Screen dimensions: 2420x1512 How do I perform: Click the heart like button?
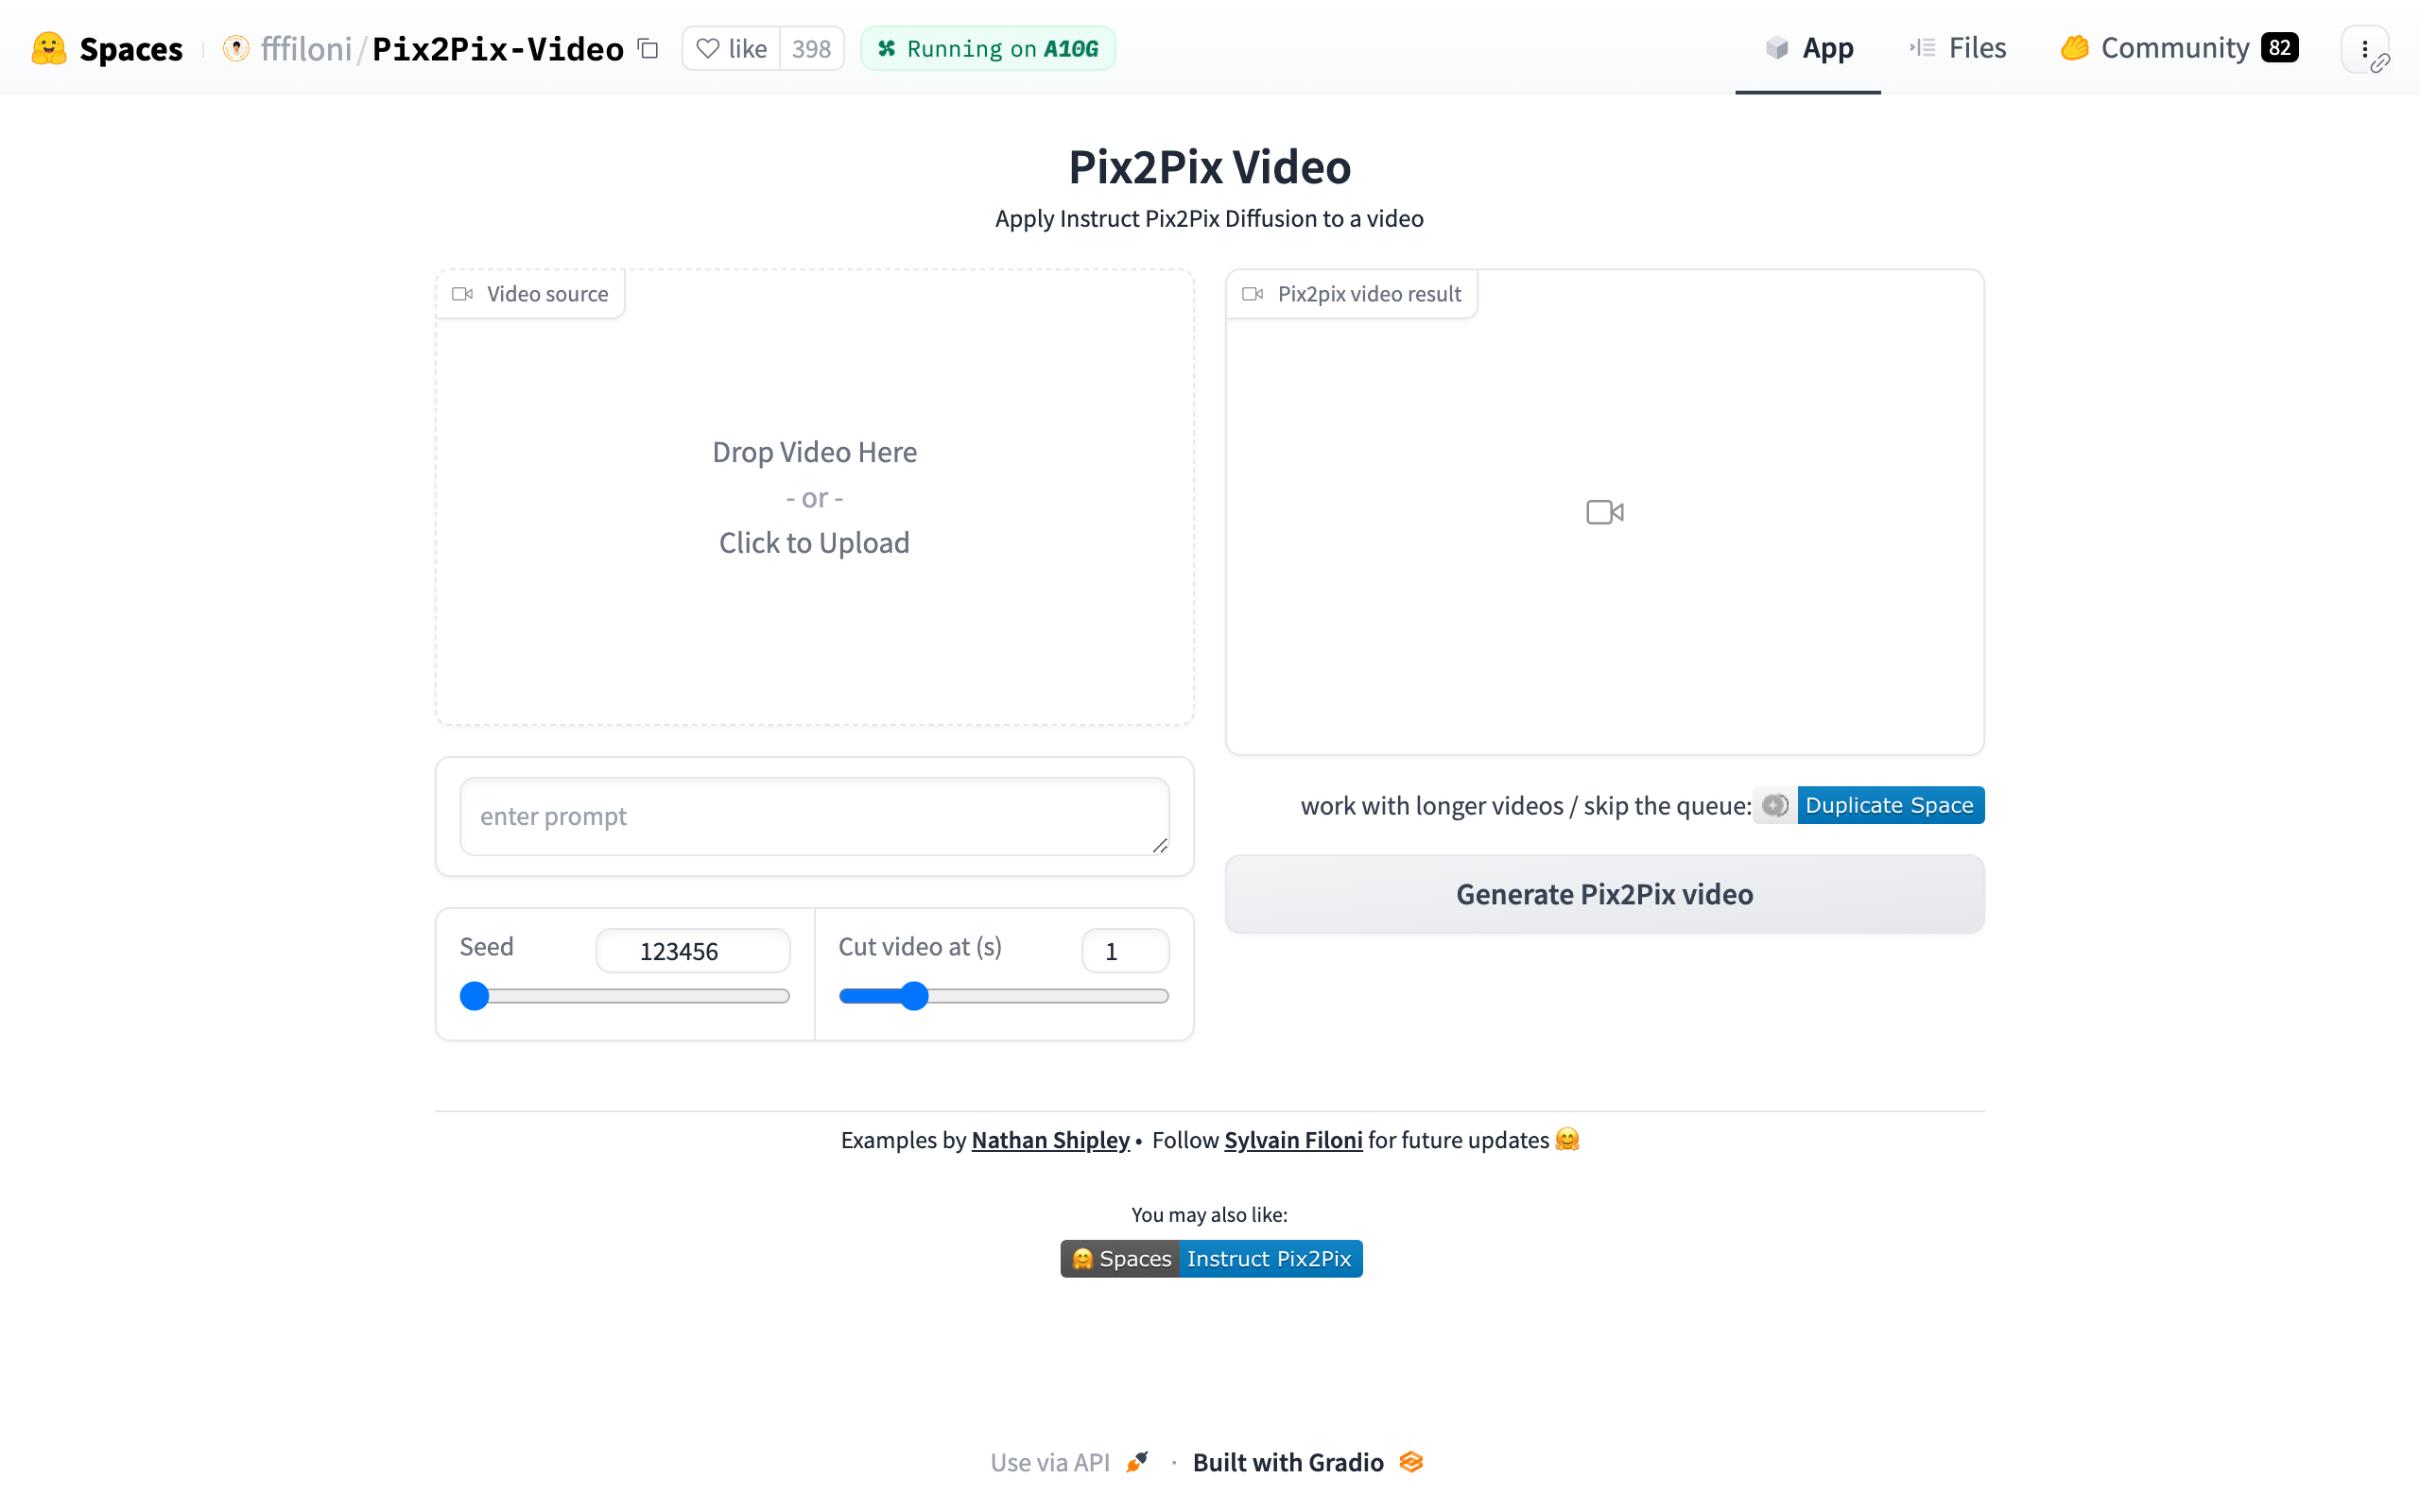(731, 48)
